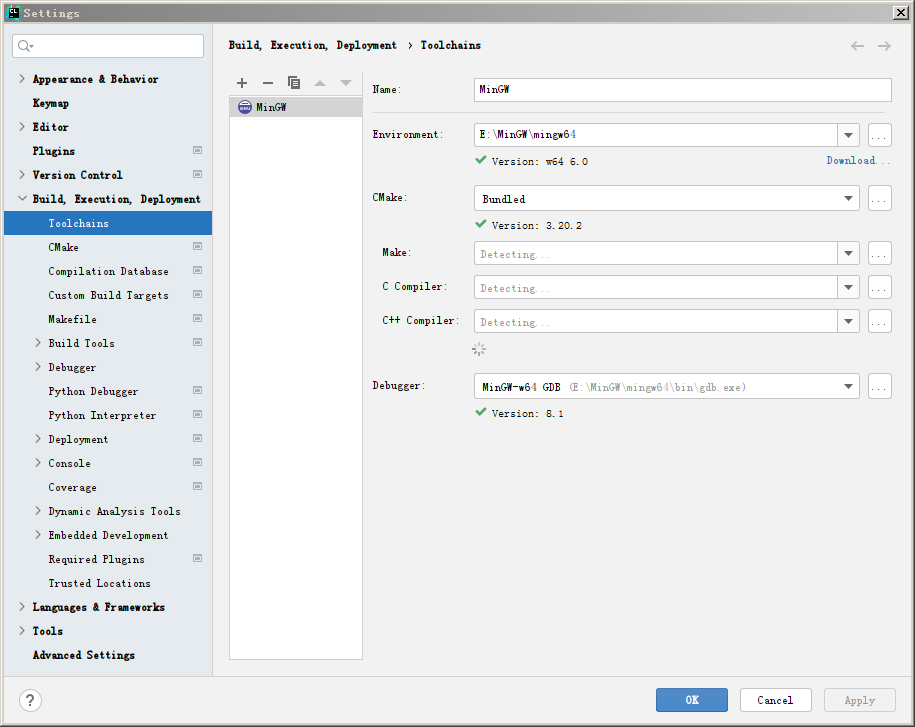This screenshot has height=727, width=915.
Task: Expand the Build Tools node
Action: [x=38, y=342]
